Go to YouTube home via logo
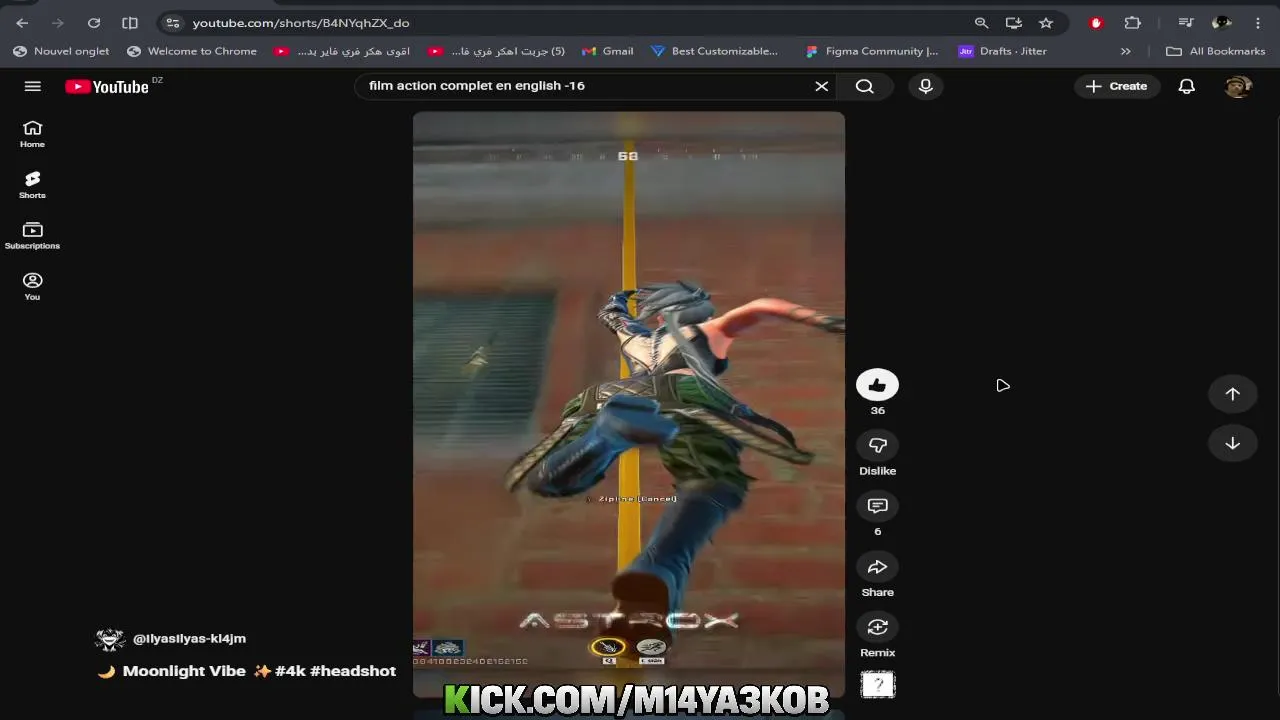Screen dimensions: 1280x720 (107, 87)
